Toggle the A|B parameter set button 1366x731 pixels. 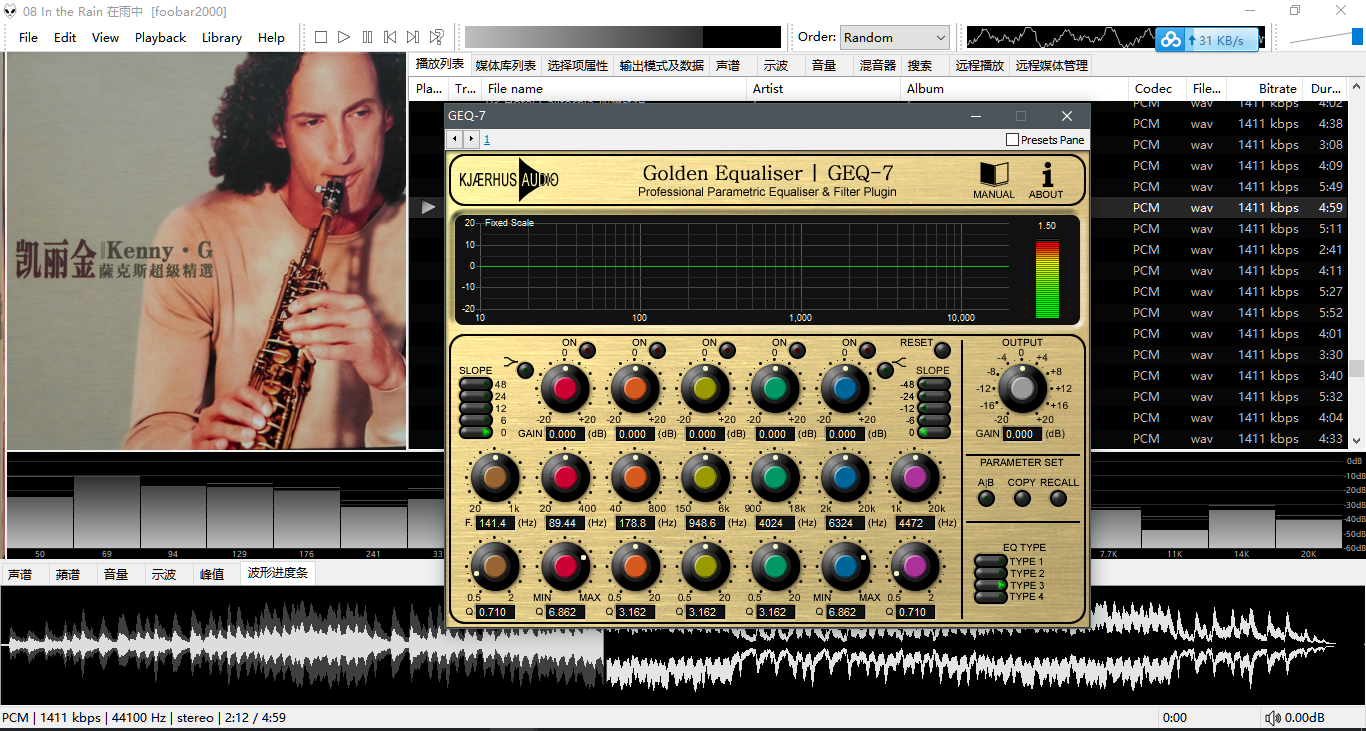[986, 498]
